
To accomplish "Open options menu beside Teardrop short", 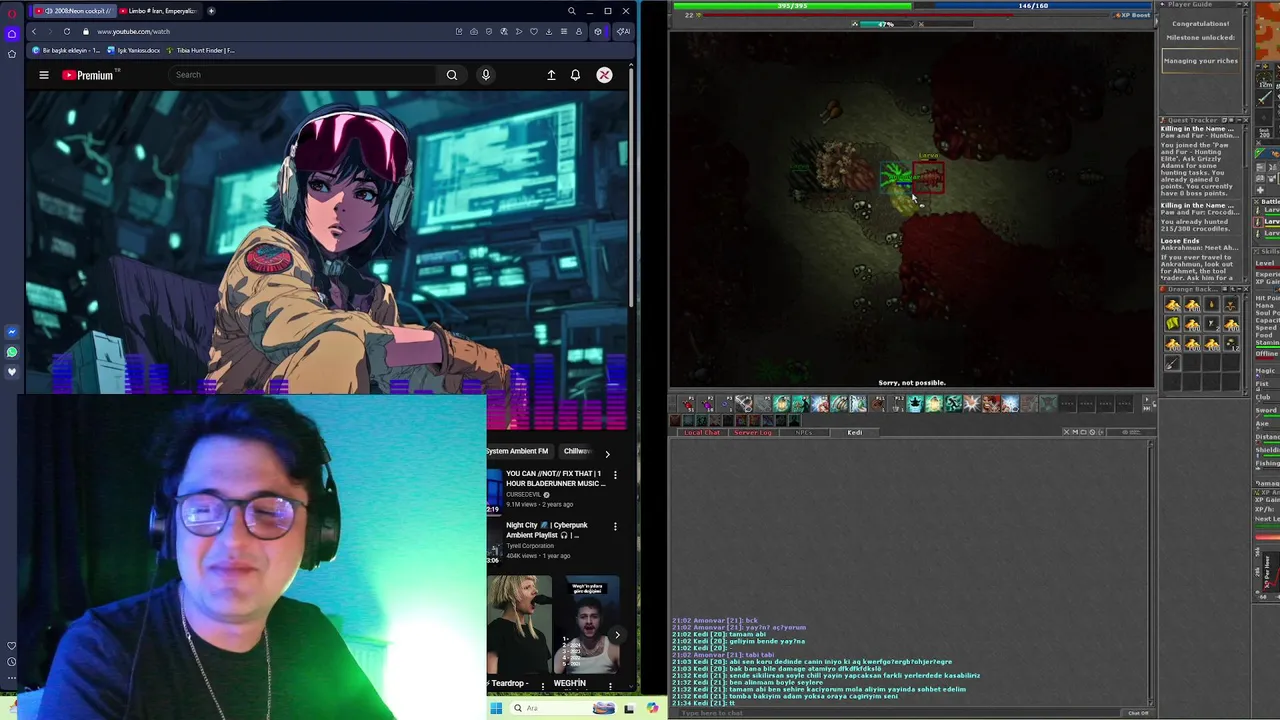I will [x=542, y=685].
